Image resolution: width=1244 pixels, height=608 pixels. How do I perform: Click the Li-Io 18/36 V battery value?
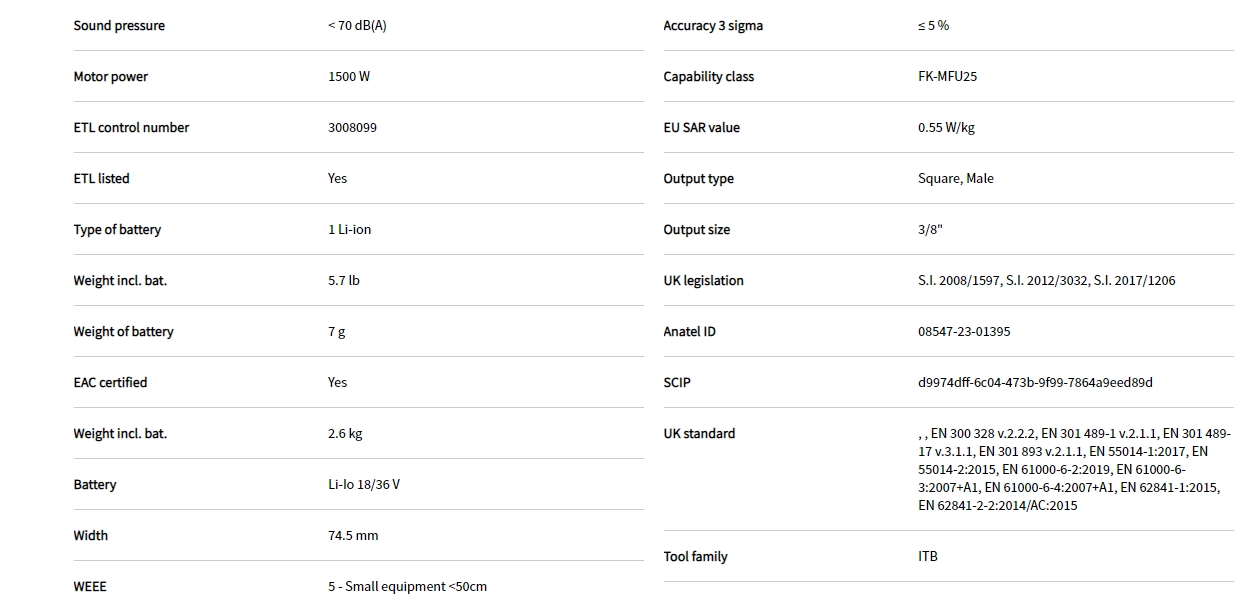(364, 485)
